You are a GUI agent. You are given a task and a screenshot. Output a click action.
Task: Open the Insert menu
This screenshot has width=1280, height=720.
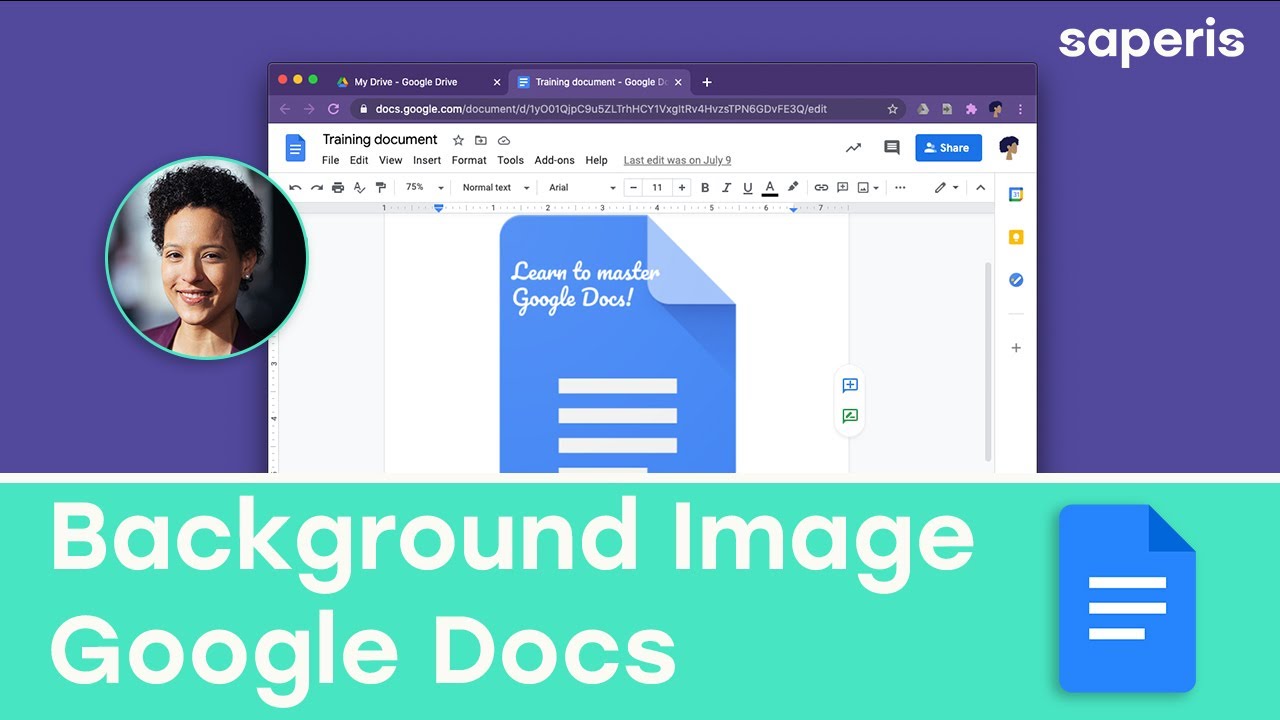pos(427,160)
